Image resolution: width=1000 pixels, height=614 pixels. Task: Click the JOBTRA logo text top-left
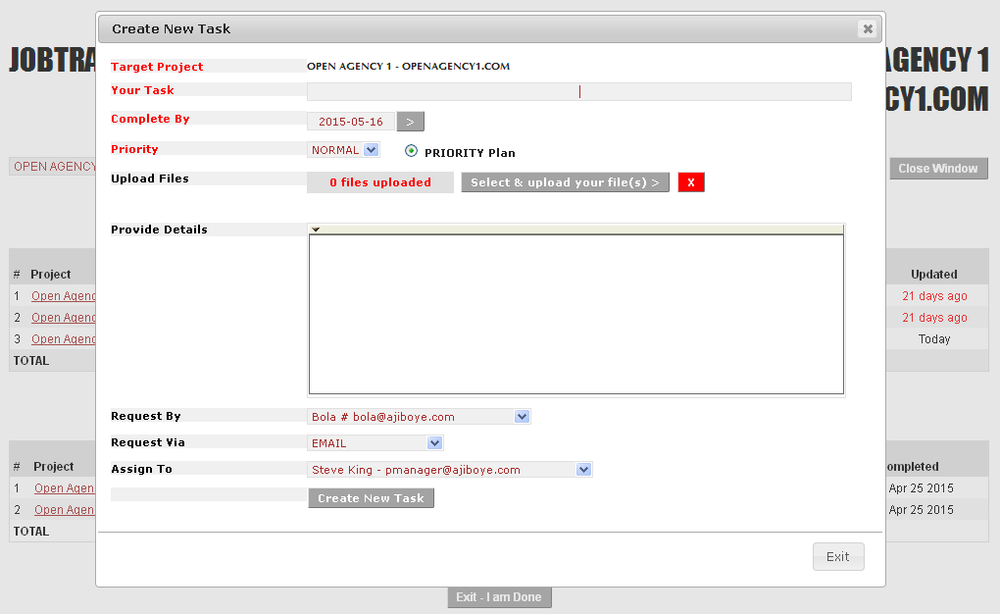pos(48,60)
